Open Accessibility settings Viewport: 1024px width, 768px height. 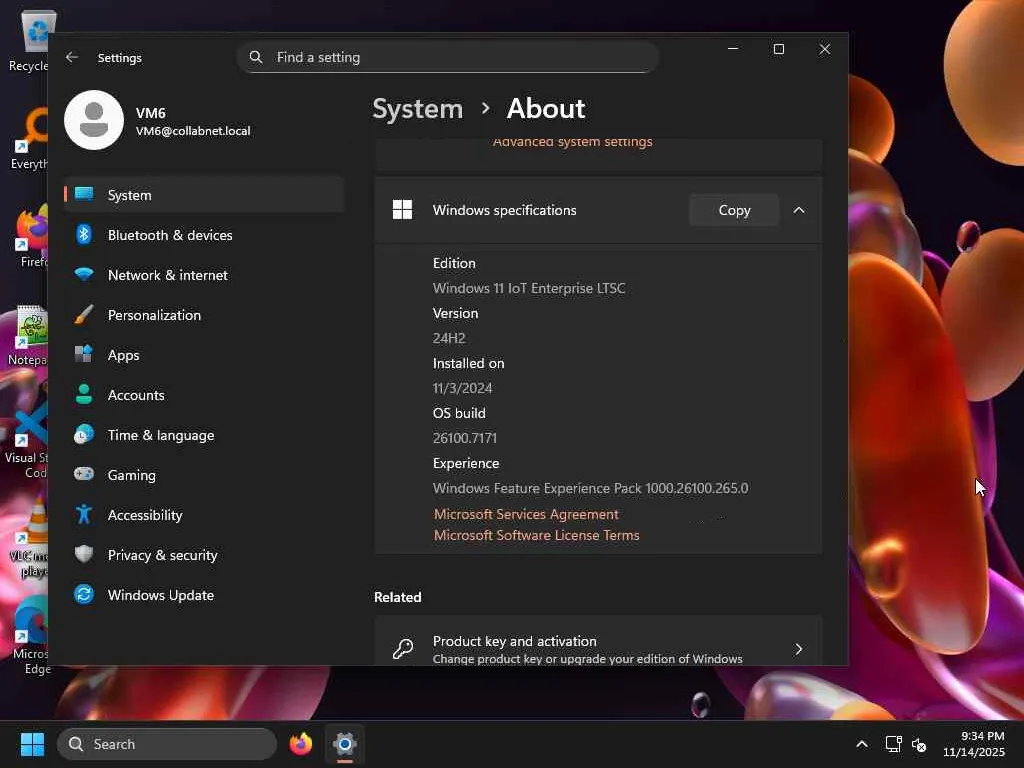[x=204, y=515]
